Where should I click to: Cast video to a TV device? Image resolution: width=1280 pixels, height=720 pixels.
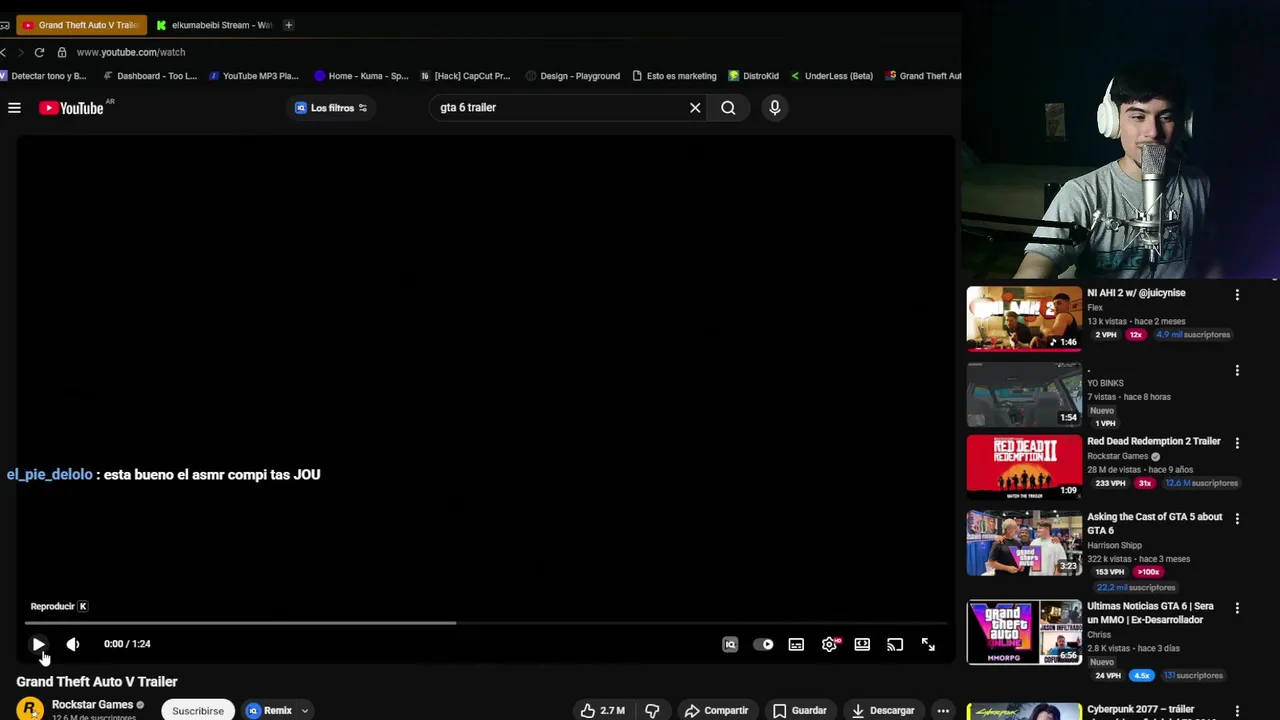click(x=895, y=645)
